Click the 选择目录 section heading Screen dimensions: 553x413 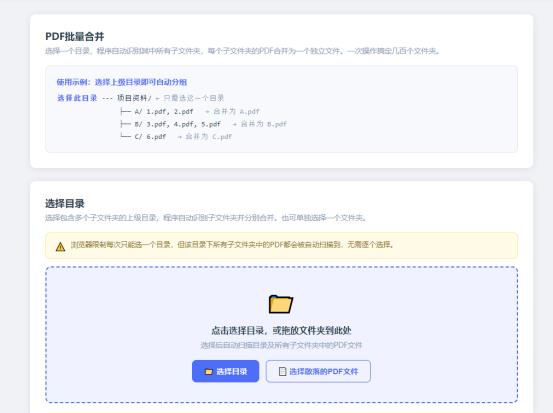point(65,203)
